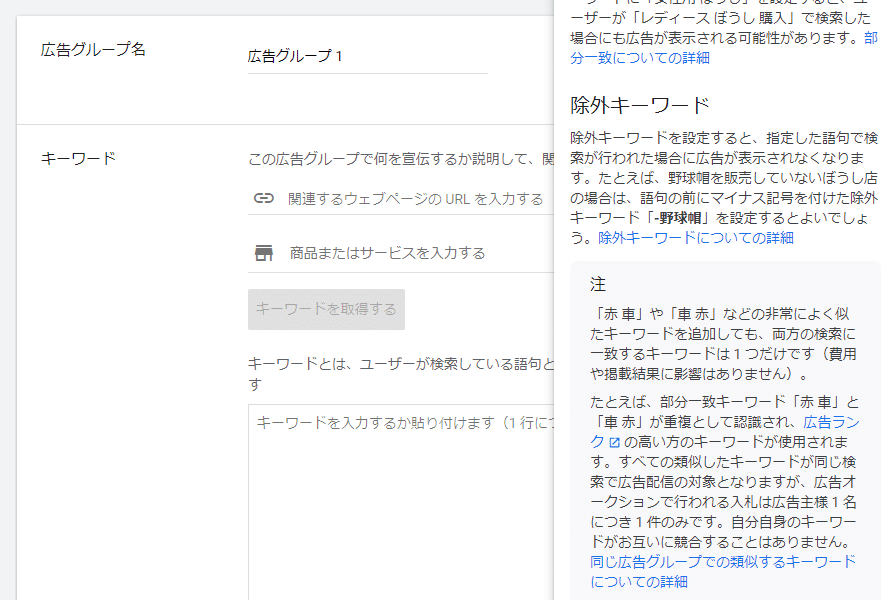Click the text starting キーワードとは、ユーザーが検索

click(401, 374)
